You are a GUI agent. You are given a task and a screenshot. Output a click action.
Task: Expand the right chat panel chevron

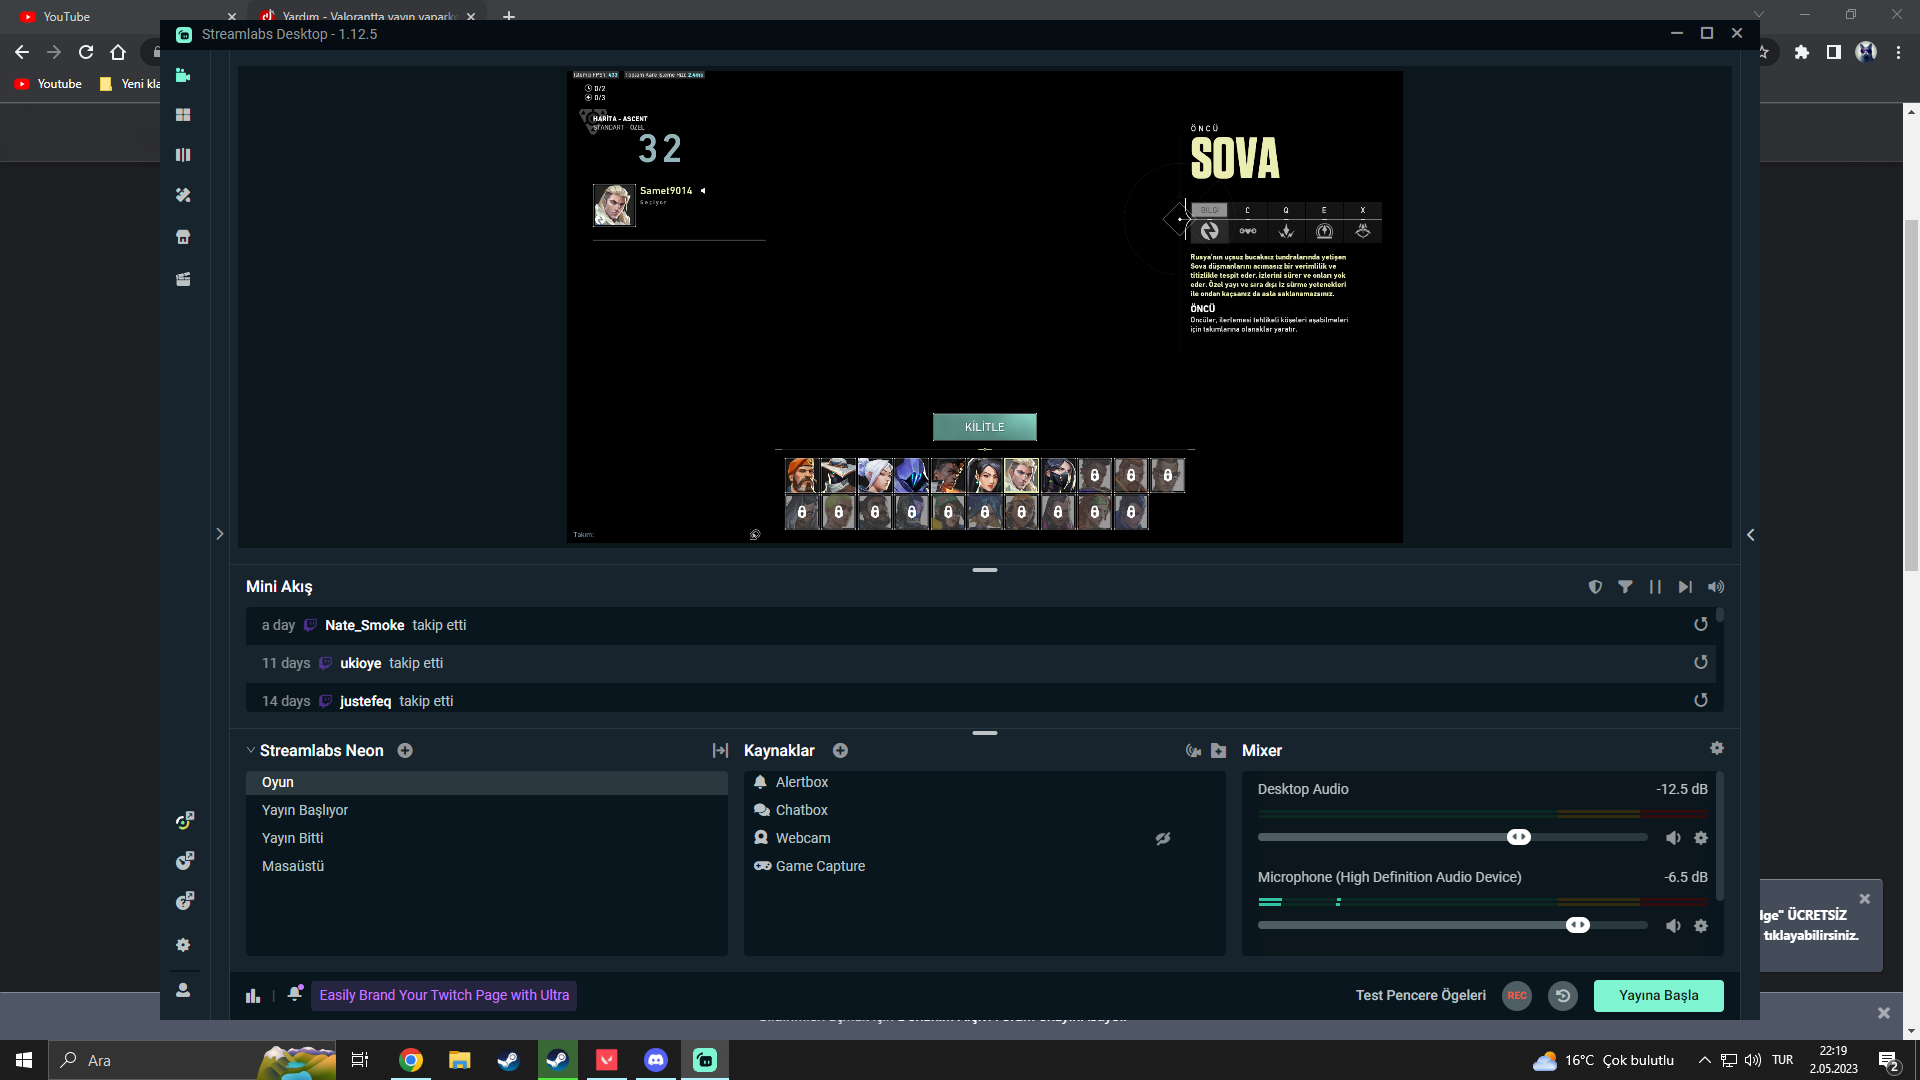pos(1750,535)
